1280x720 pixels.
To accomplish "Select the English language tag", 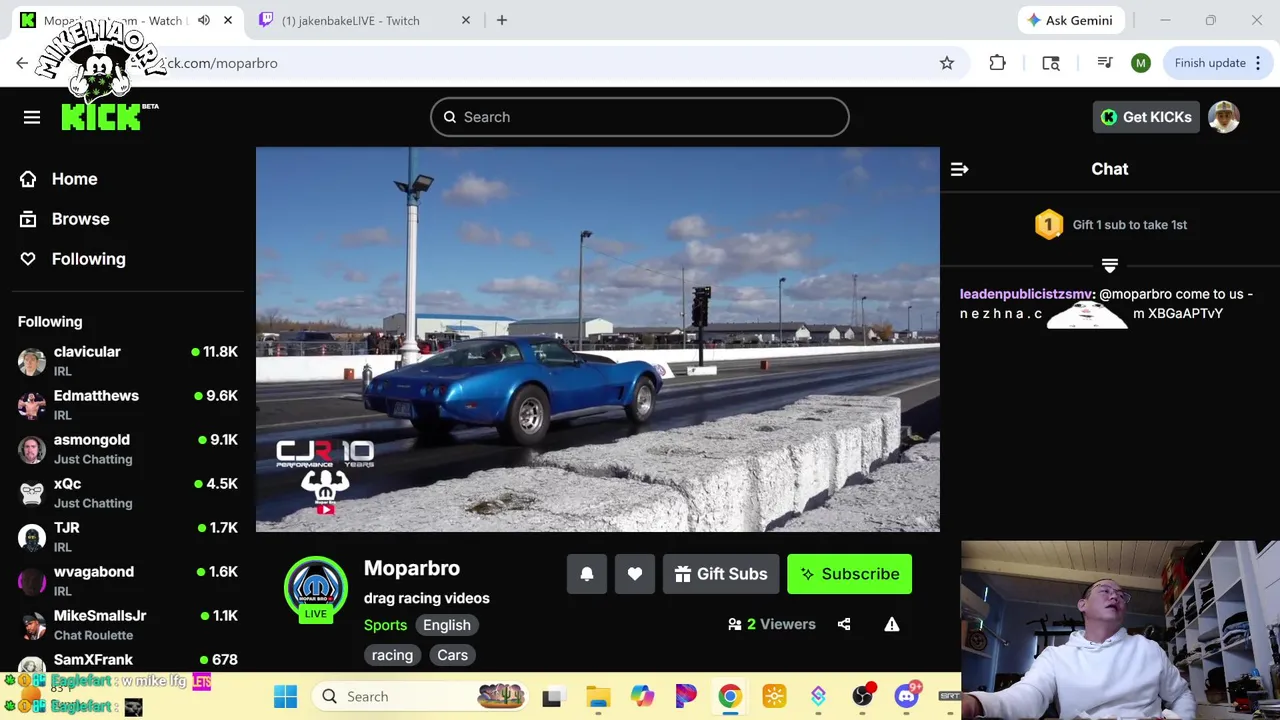I will click(x=446, y=625).
